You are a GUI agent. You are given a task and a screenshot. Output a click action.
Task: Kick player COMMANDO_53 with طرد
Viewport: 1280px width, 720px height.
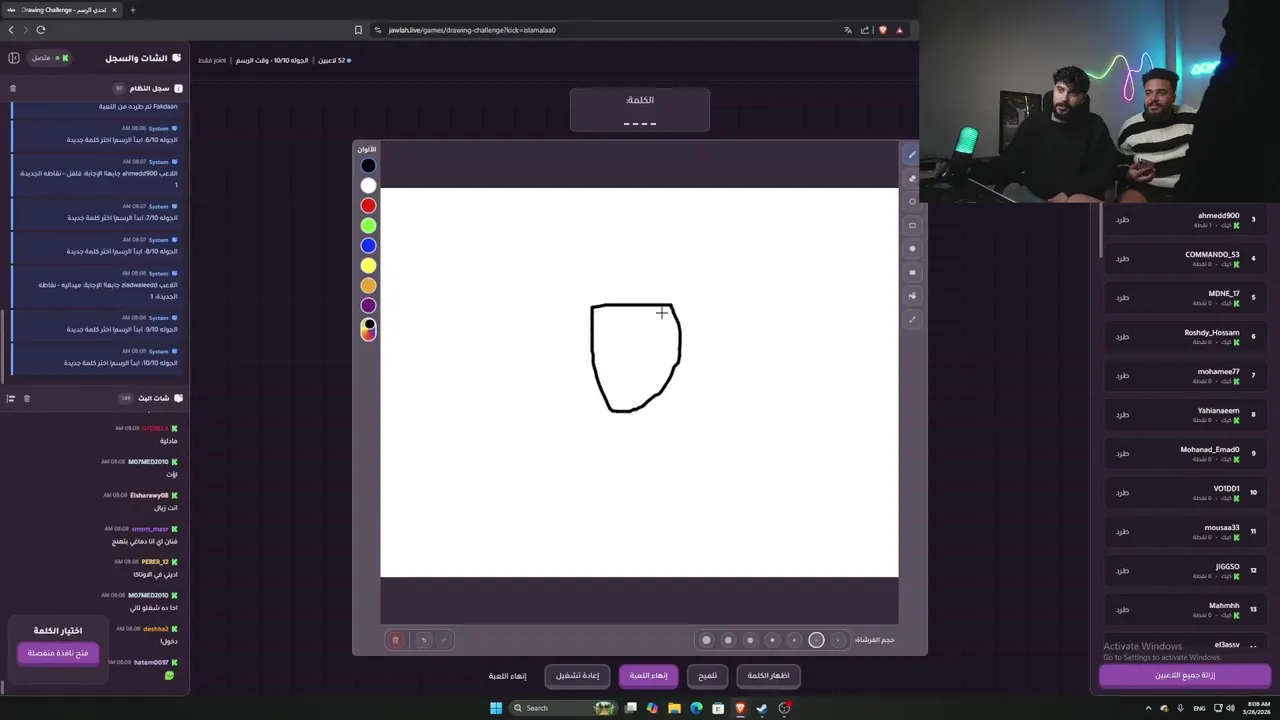coord(1122,259)
